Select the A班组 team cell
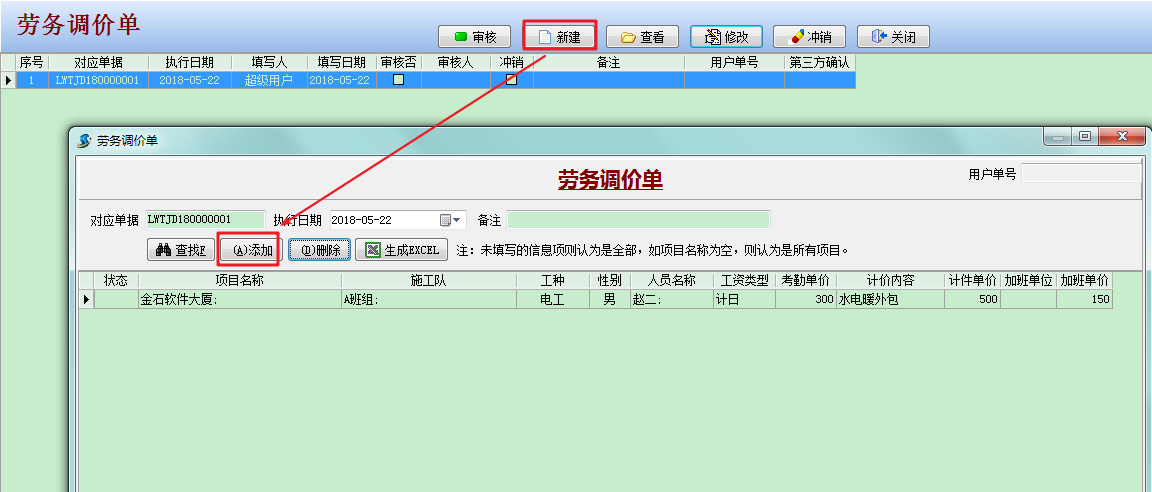Image resolution: width=1152 pixels, height=492 pixels. tap(429, 299)
